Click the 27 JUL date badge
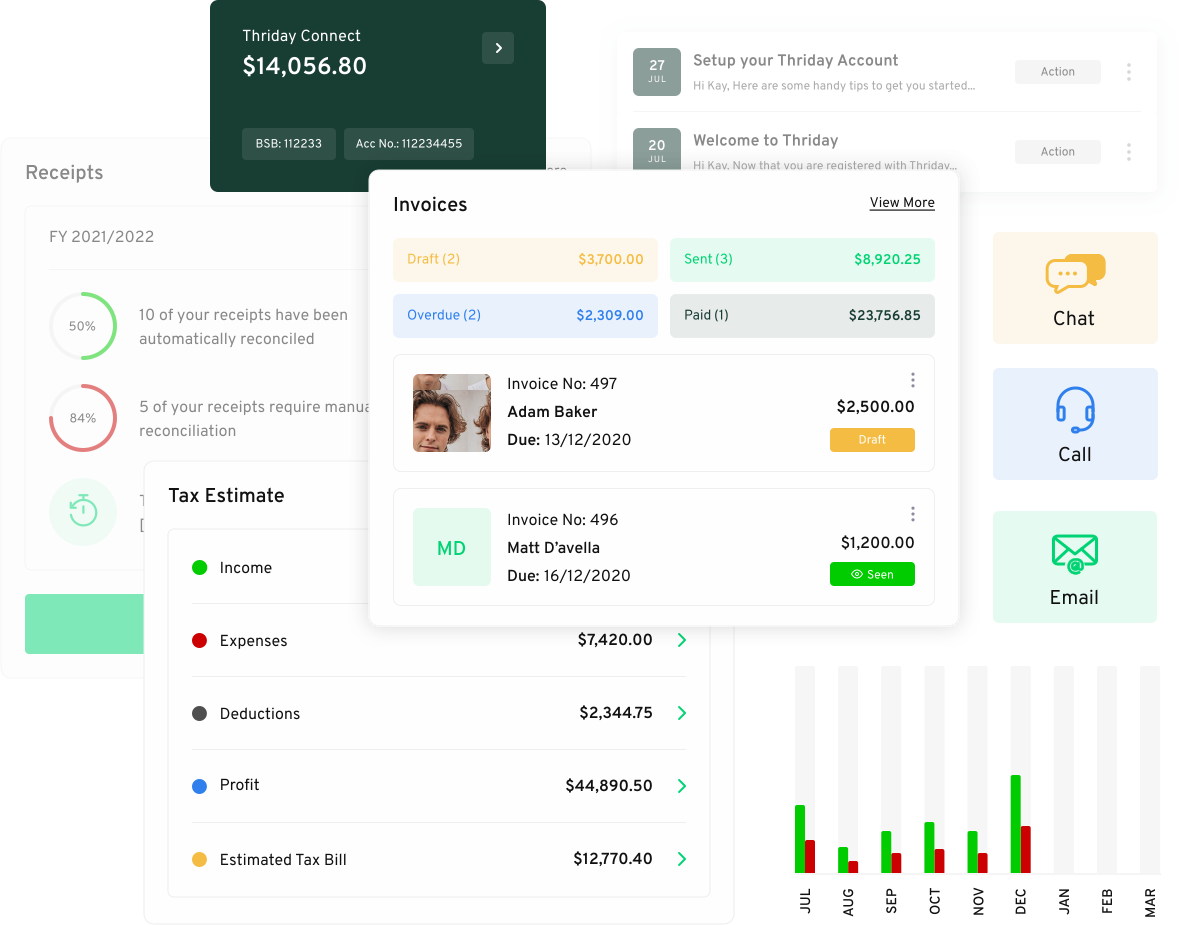1179x925 pixels. click(x=657, y=71)
